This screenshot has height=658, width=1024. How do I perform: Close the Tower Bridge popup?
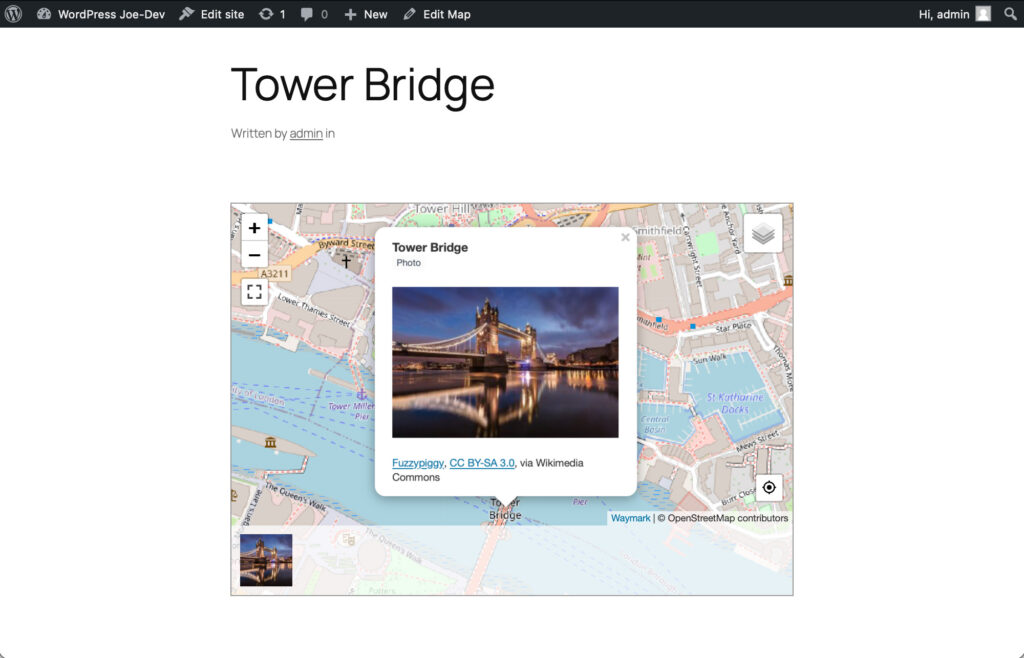pyautogui.click(x=625, y=237)
